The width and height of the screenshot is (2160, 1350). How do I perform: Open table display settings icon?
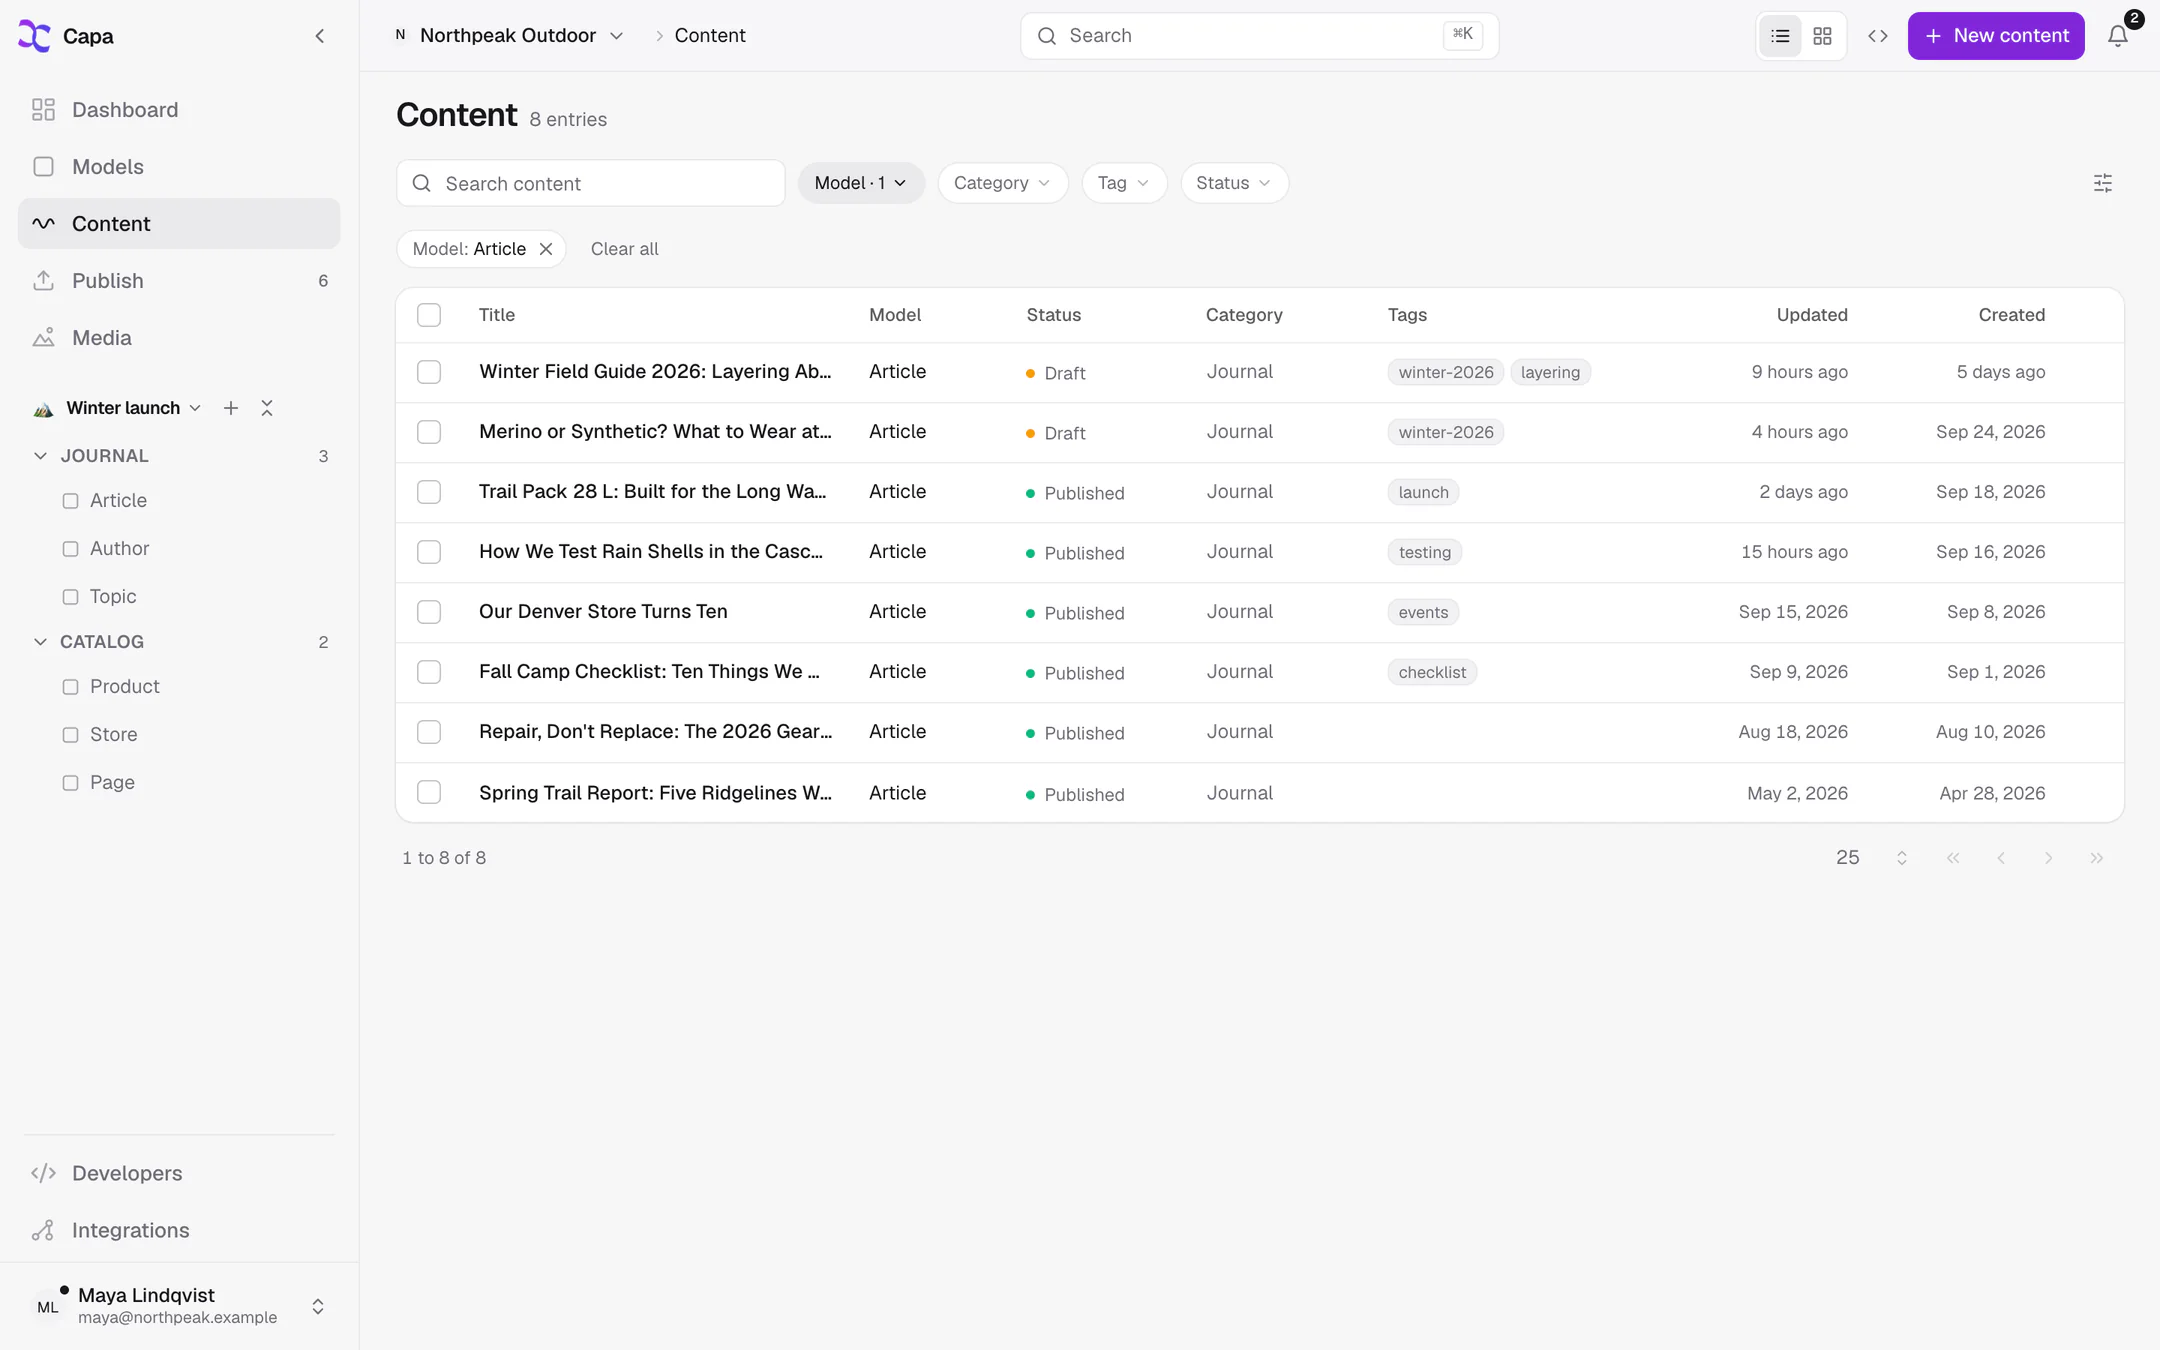[2102, 183]
